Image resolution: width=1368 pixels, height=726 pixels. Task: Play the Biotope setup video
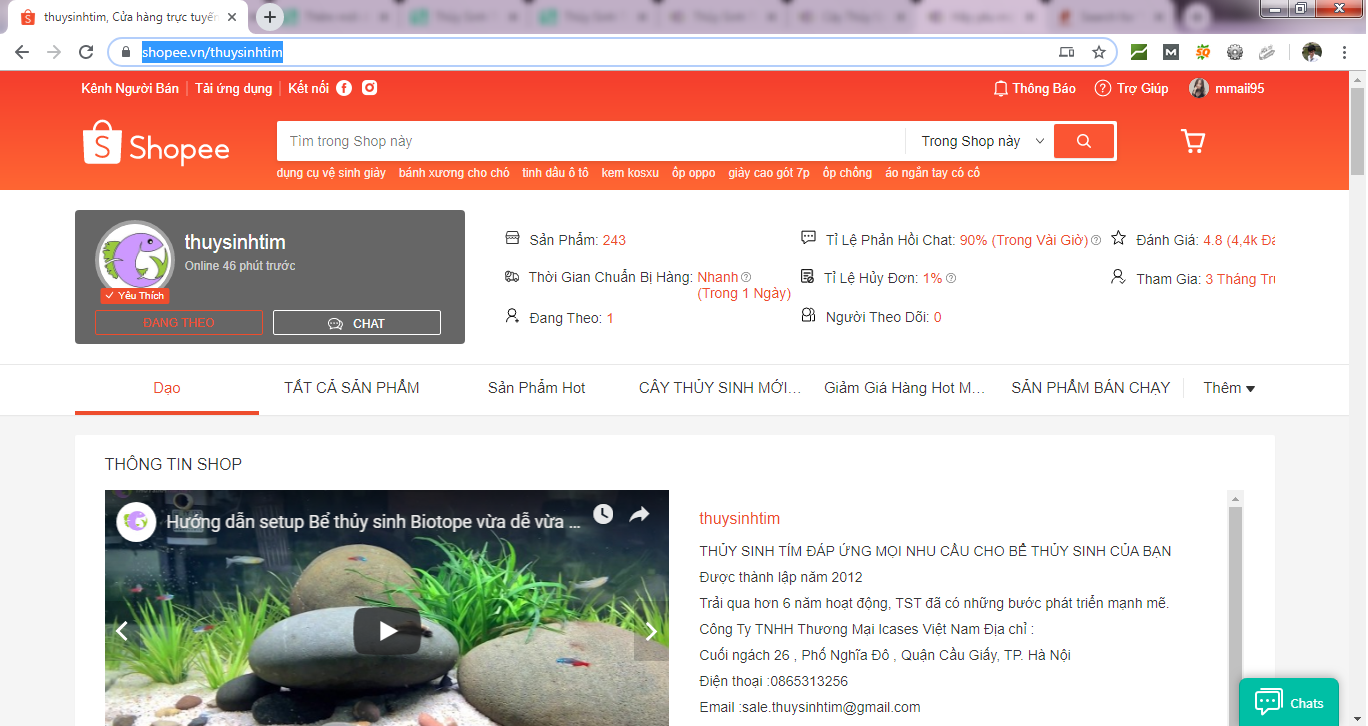pos(387,631)
